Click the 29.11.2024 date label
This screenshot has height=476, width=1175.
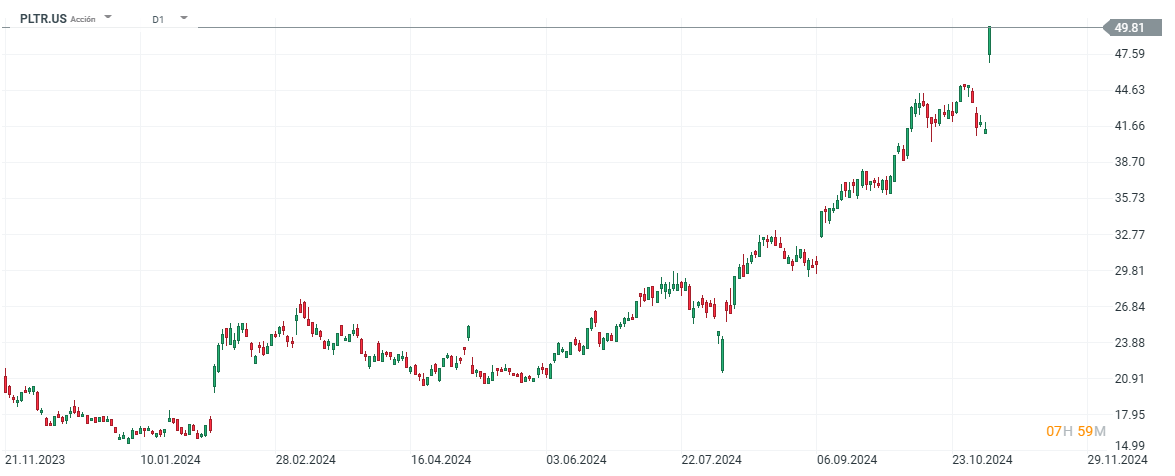pos(1117,460)
